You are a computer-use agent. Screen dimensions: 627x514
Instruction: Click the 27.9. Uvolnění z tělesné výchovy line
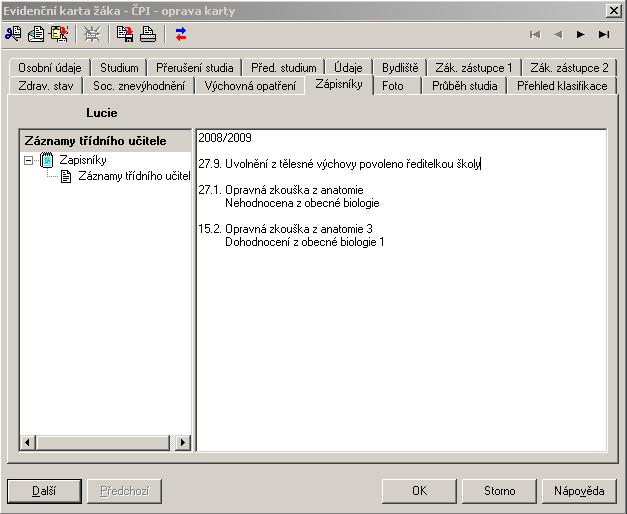click(339, 164)
